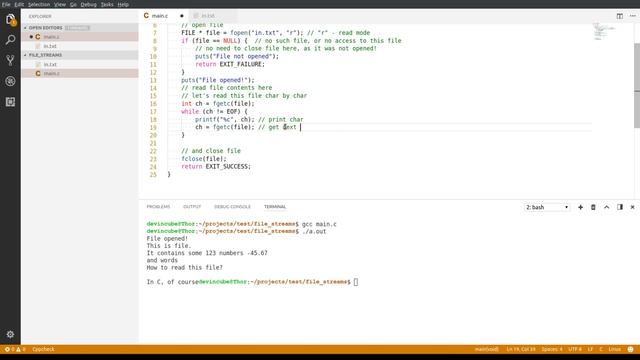Open the Explorer view in activity bar
Viewport: 640px width, 360px height.
pos(10,20)
